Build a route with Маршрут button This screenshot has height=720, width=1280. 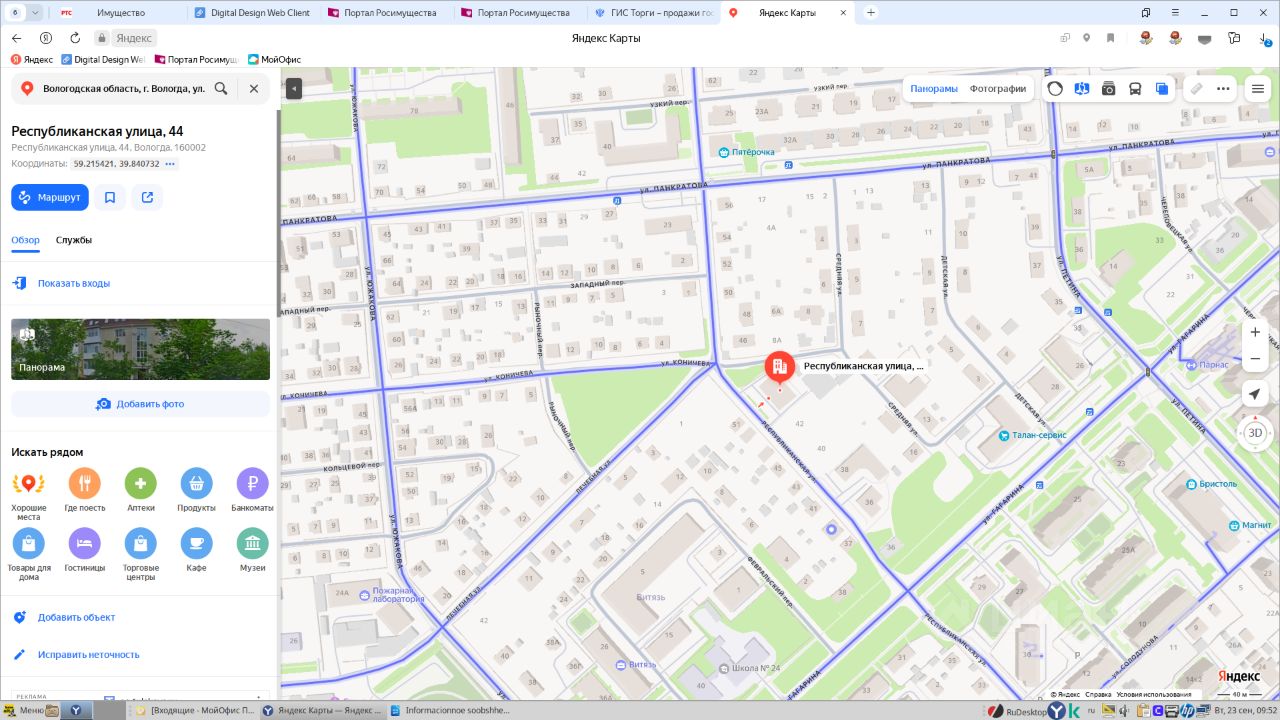pos(50,197)
